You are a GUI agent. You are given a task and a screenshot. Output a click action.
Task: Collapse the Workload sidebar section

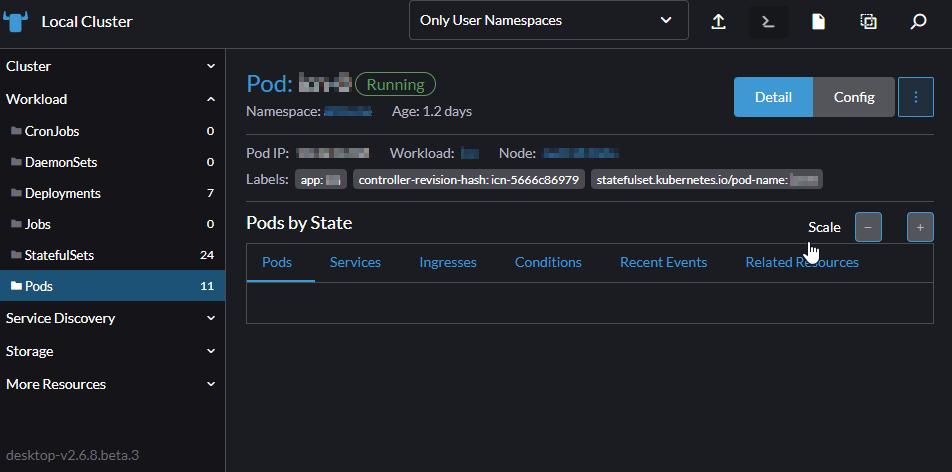click(x=112, y=99)
